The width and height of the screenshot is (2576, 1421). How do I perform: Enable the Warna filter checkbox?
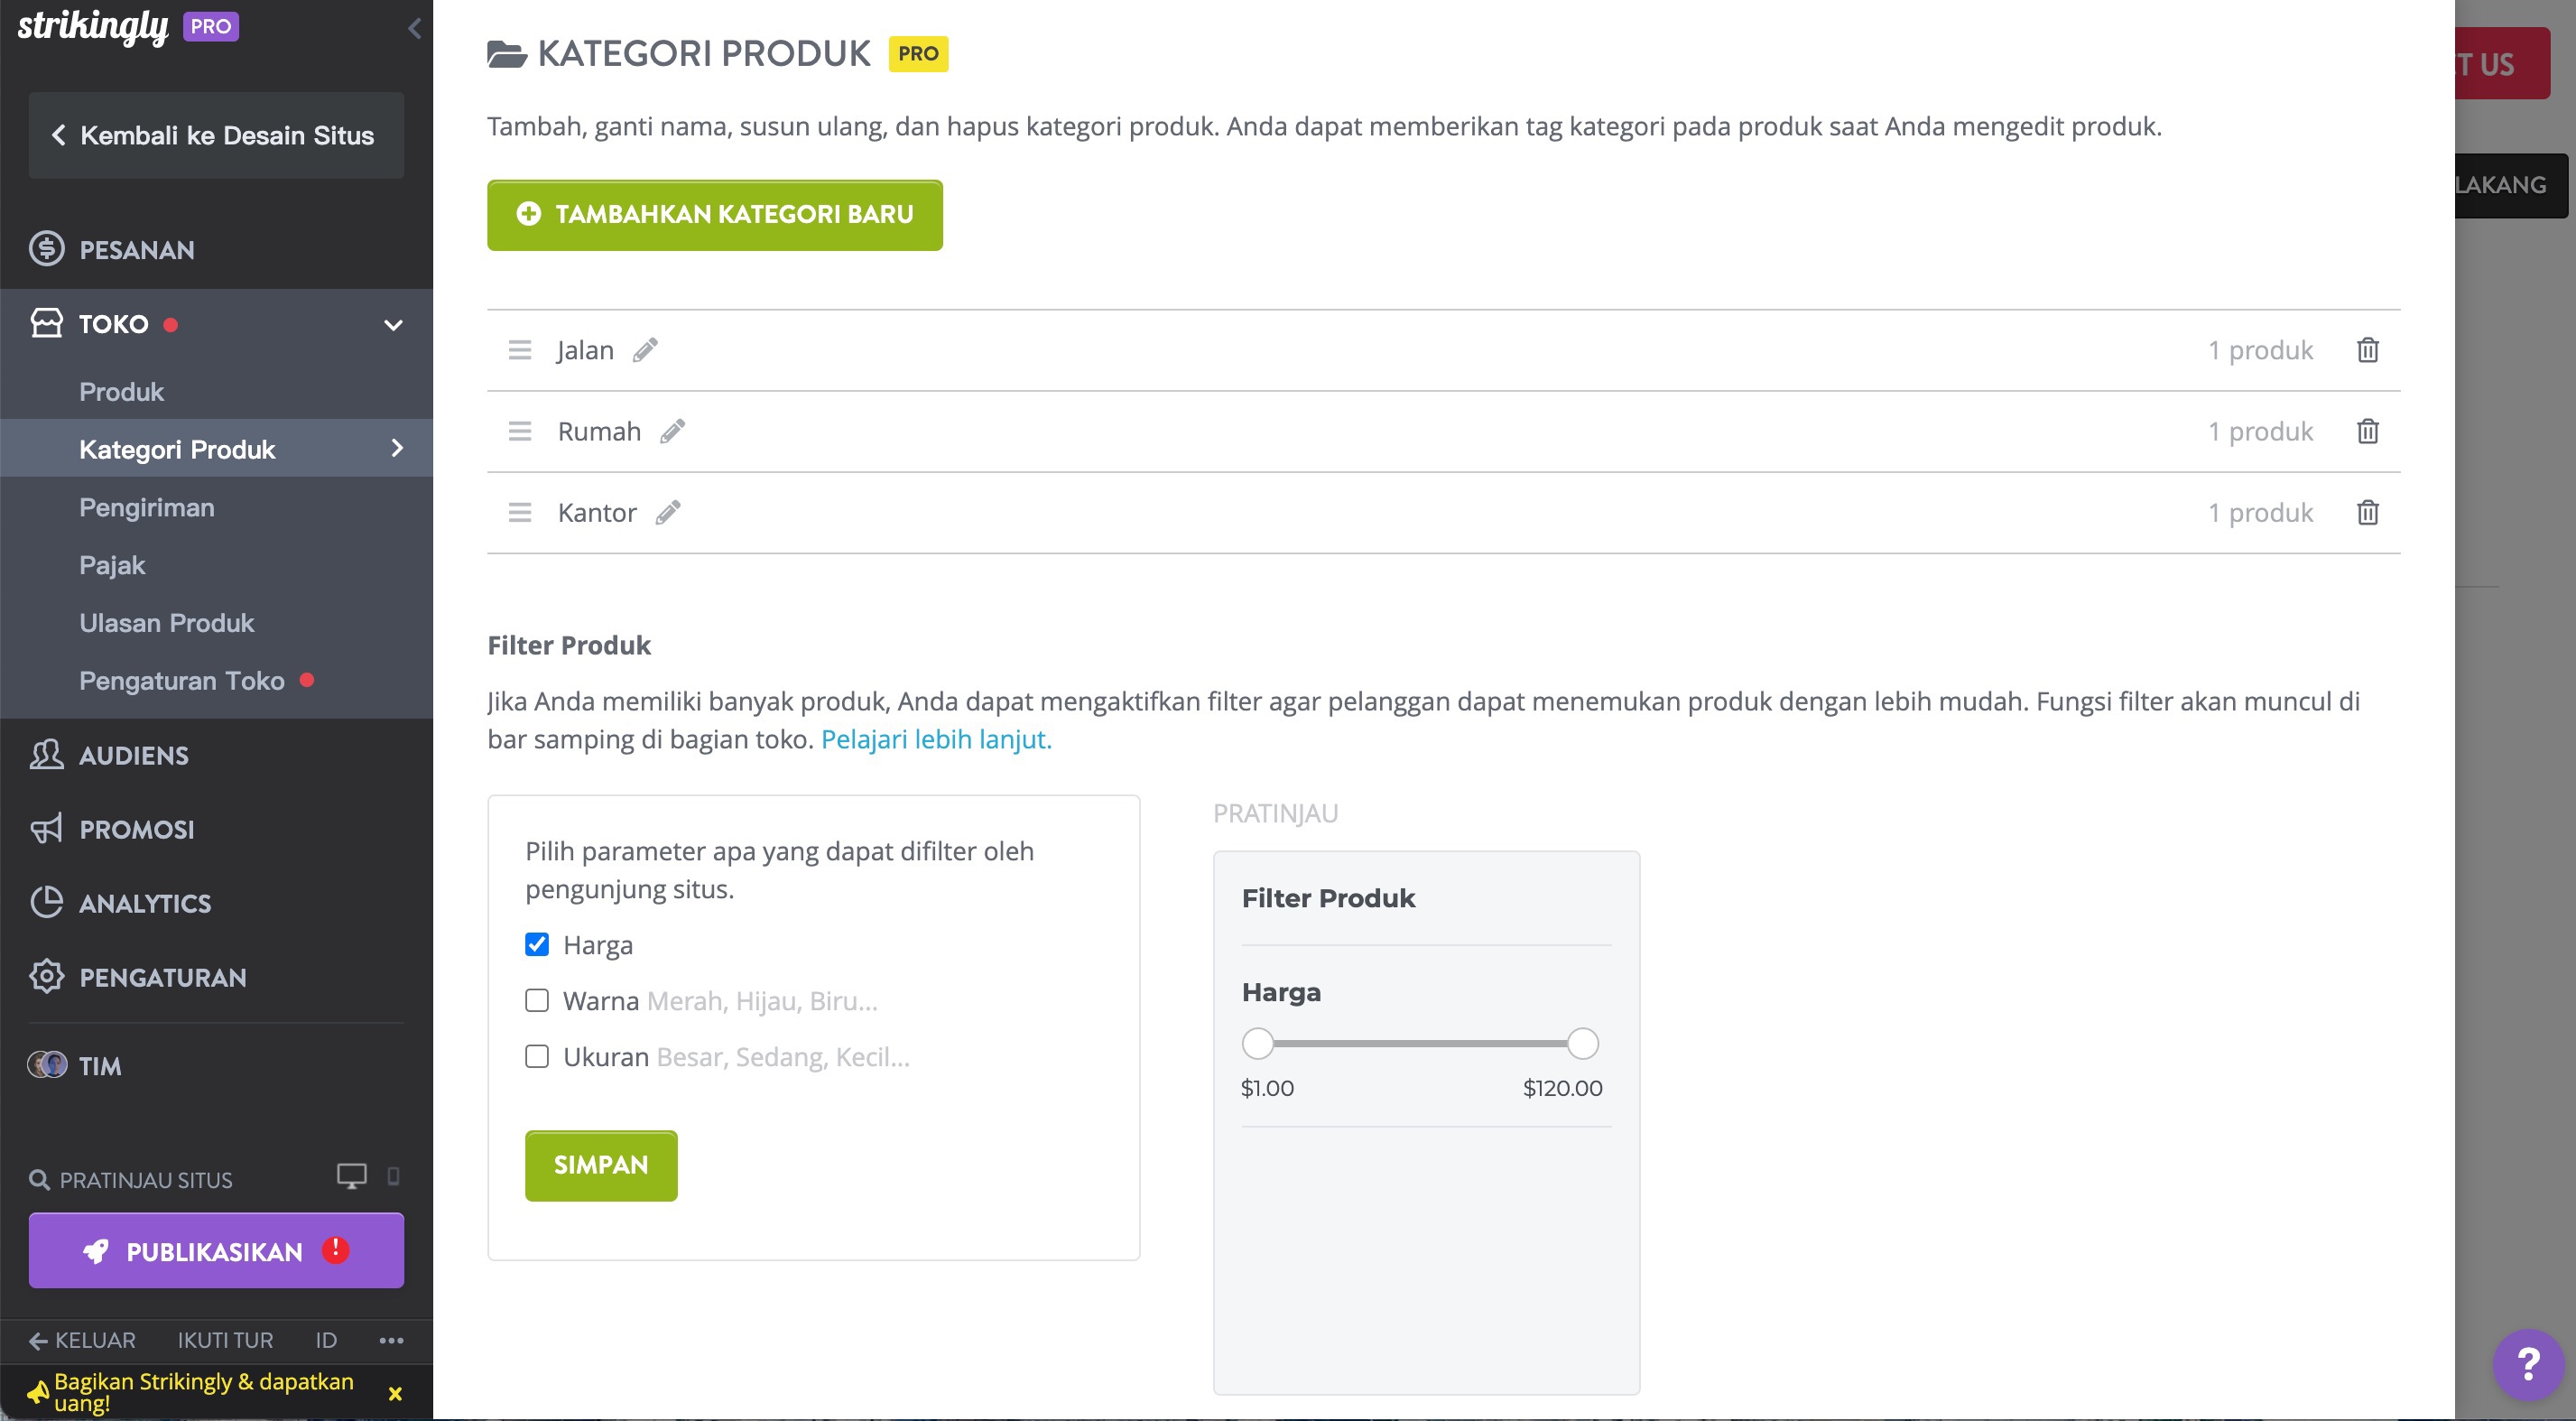pyautogui.click(x=537, y=1000)
